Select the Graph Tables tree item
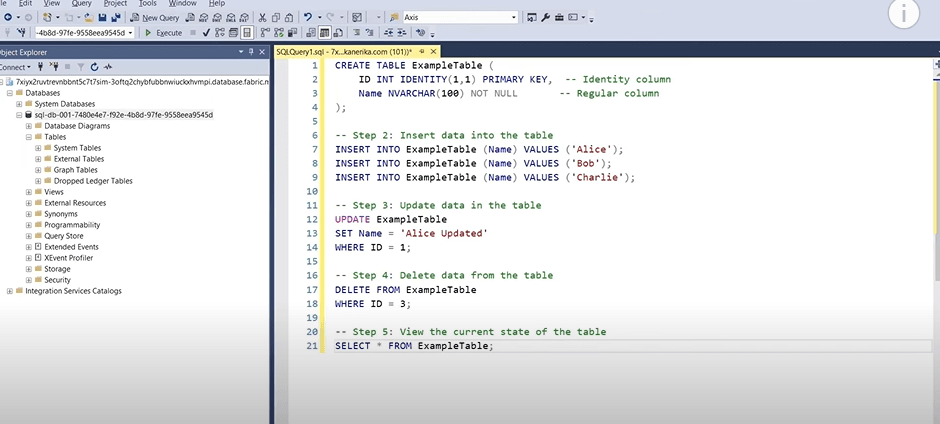The height and width of the screenshot is (424, 940). point(76,170)
